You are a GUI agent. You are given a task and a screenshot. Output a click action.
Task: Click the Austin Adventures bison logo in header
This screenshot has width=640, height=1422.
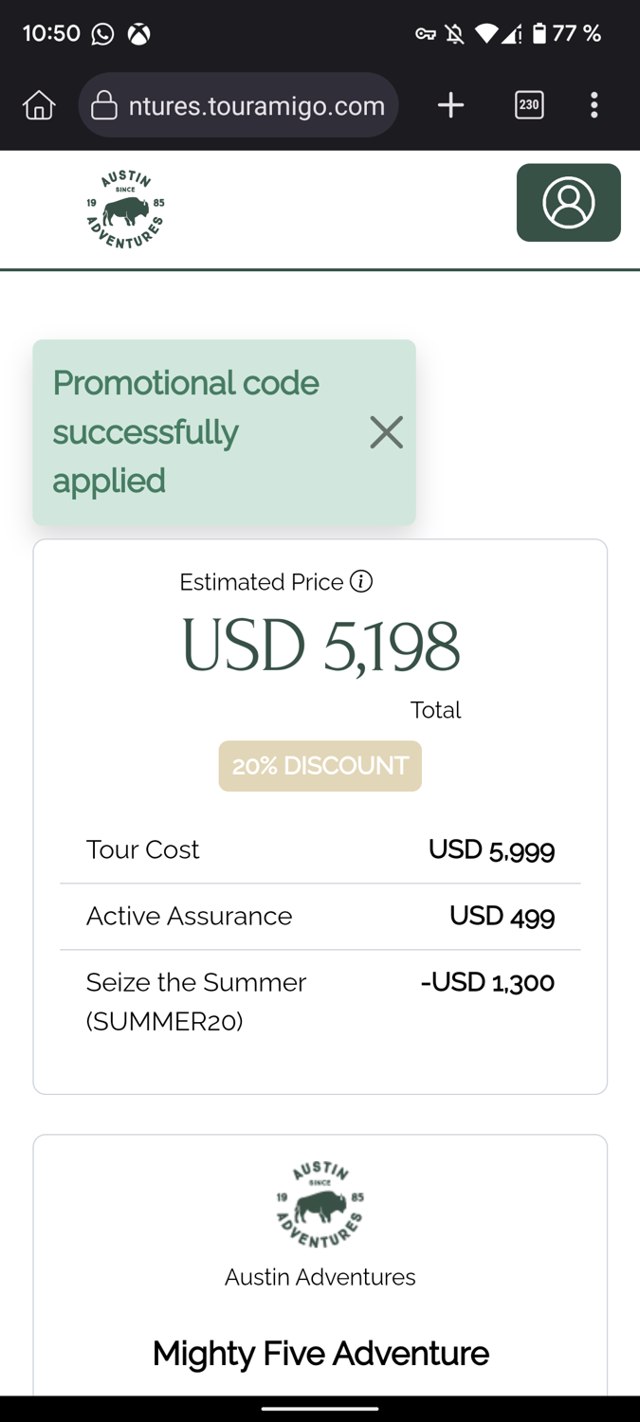[126, 210]
